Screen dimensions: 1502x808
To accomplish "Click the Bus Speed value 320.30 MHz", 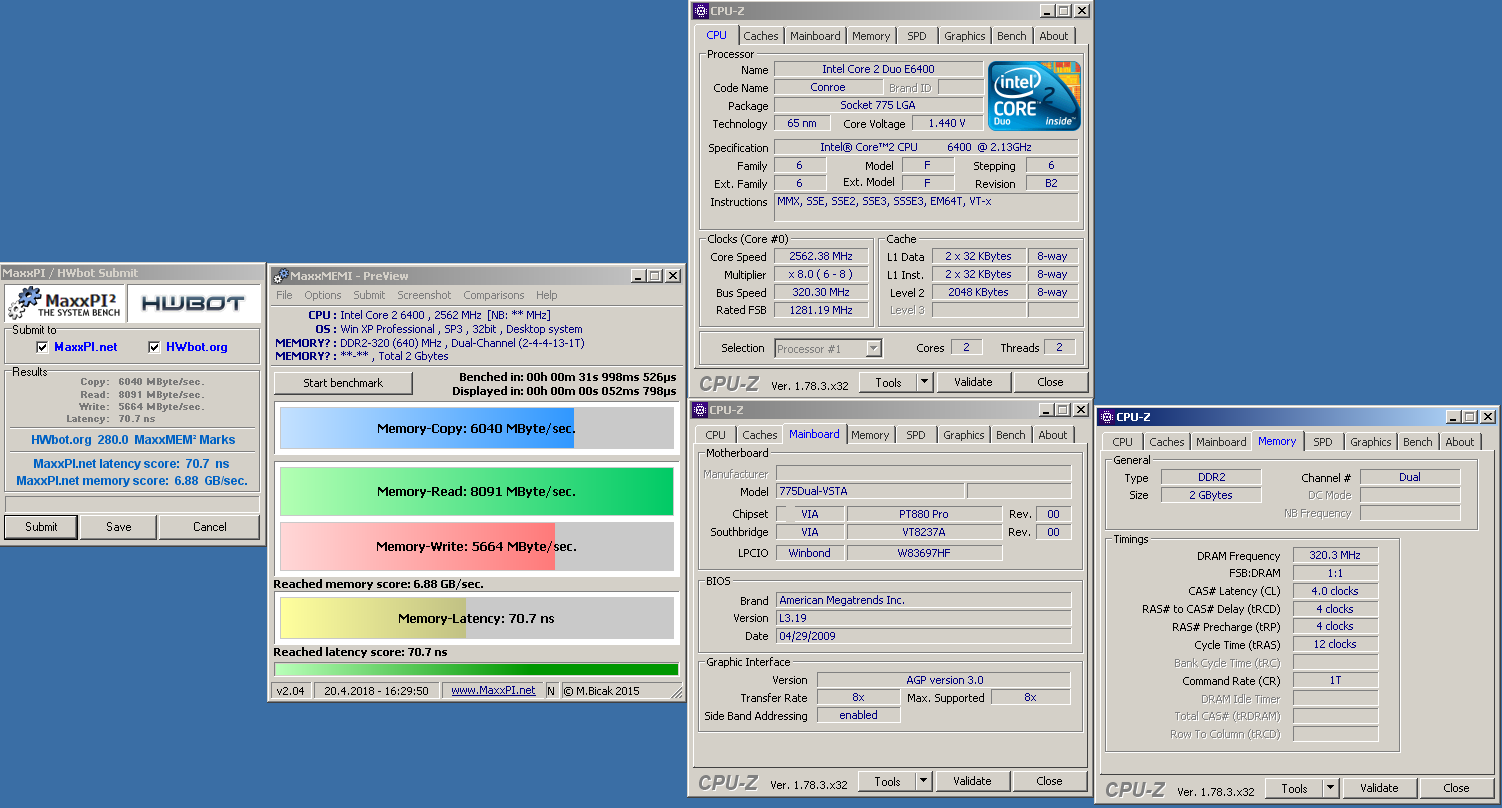I will pos(821,292).
